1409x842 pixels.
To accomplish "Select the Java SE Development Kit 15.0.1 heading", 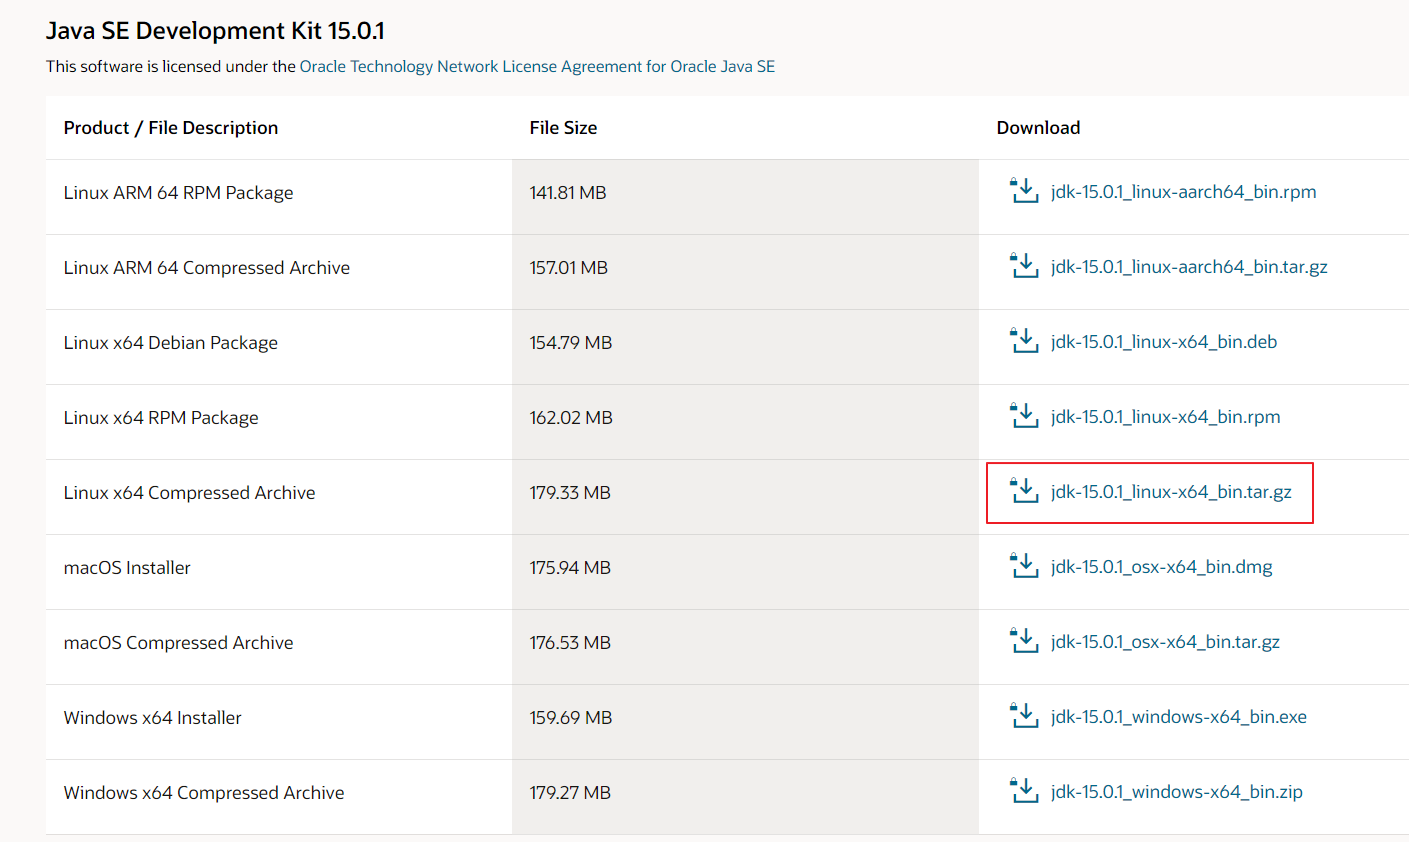I will tap(215, 31).
